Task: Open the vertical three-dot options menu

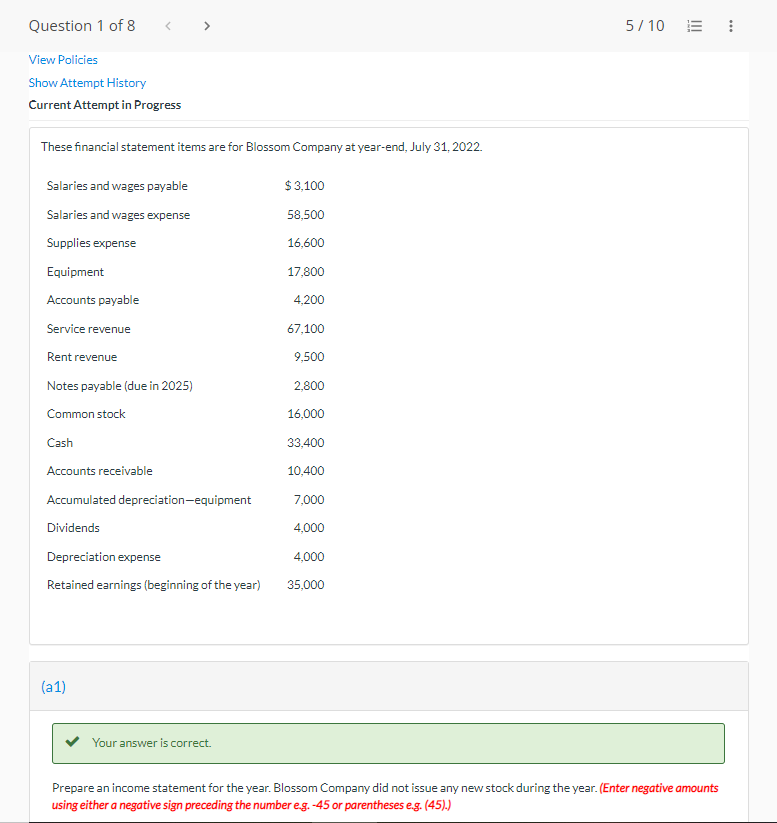Action: tap(731, 26)
